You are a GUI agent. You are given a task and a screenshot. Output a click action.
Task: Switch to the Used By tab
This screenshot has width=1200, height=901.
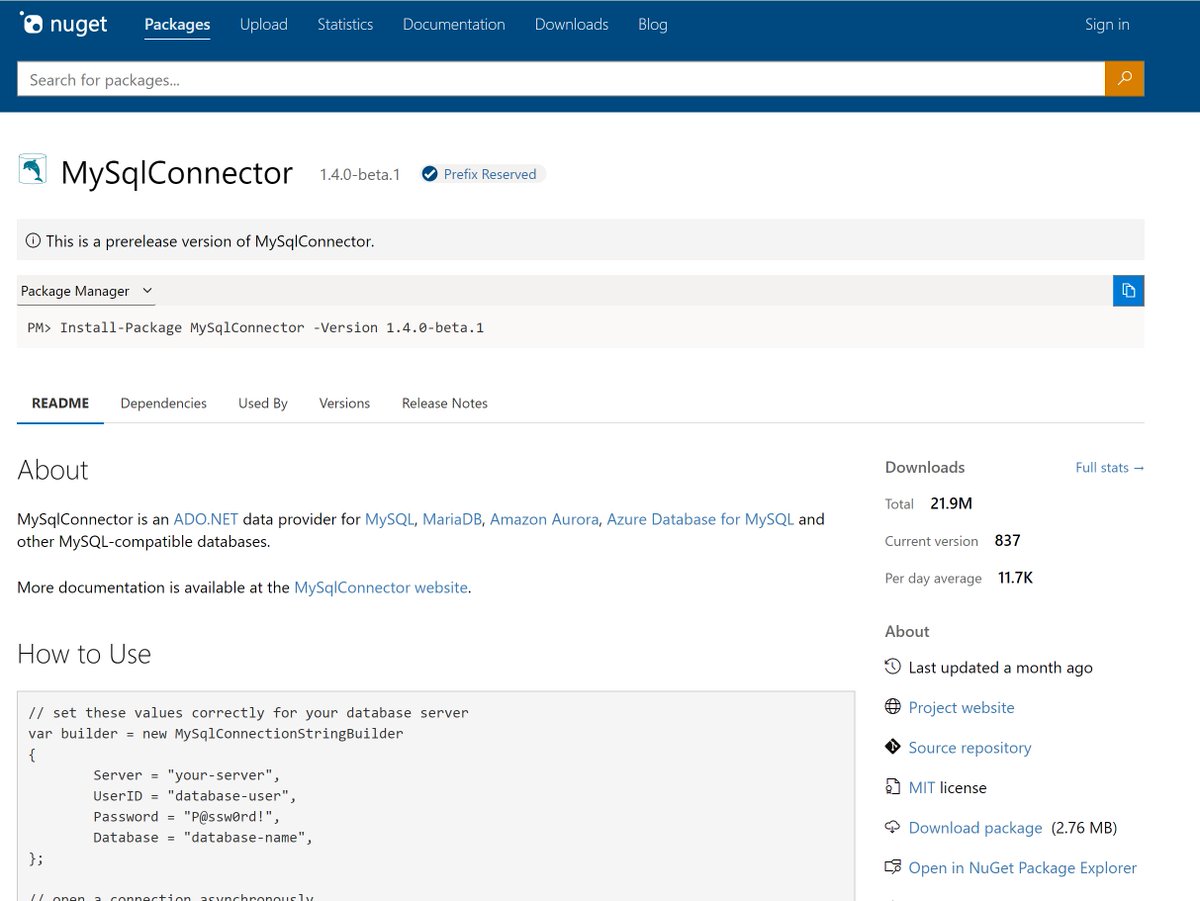tap(263, 403)
